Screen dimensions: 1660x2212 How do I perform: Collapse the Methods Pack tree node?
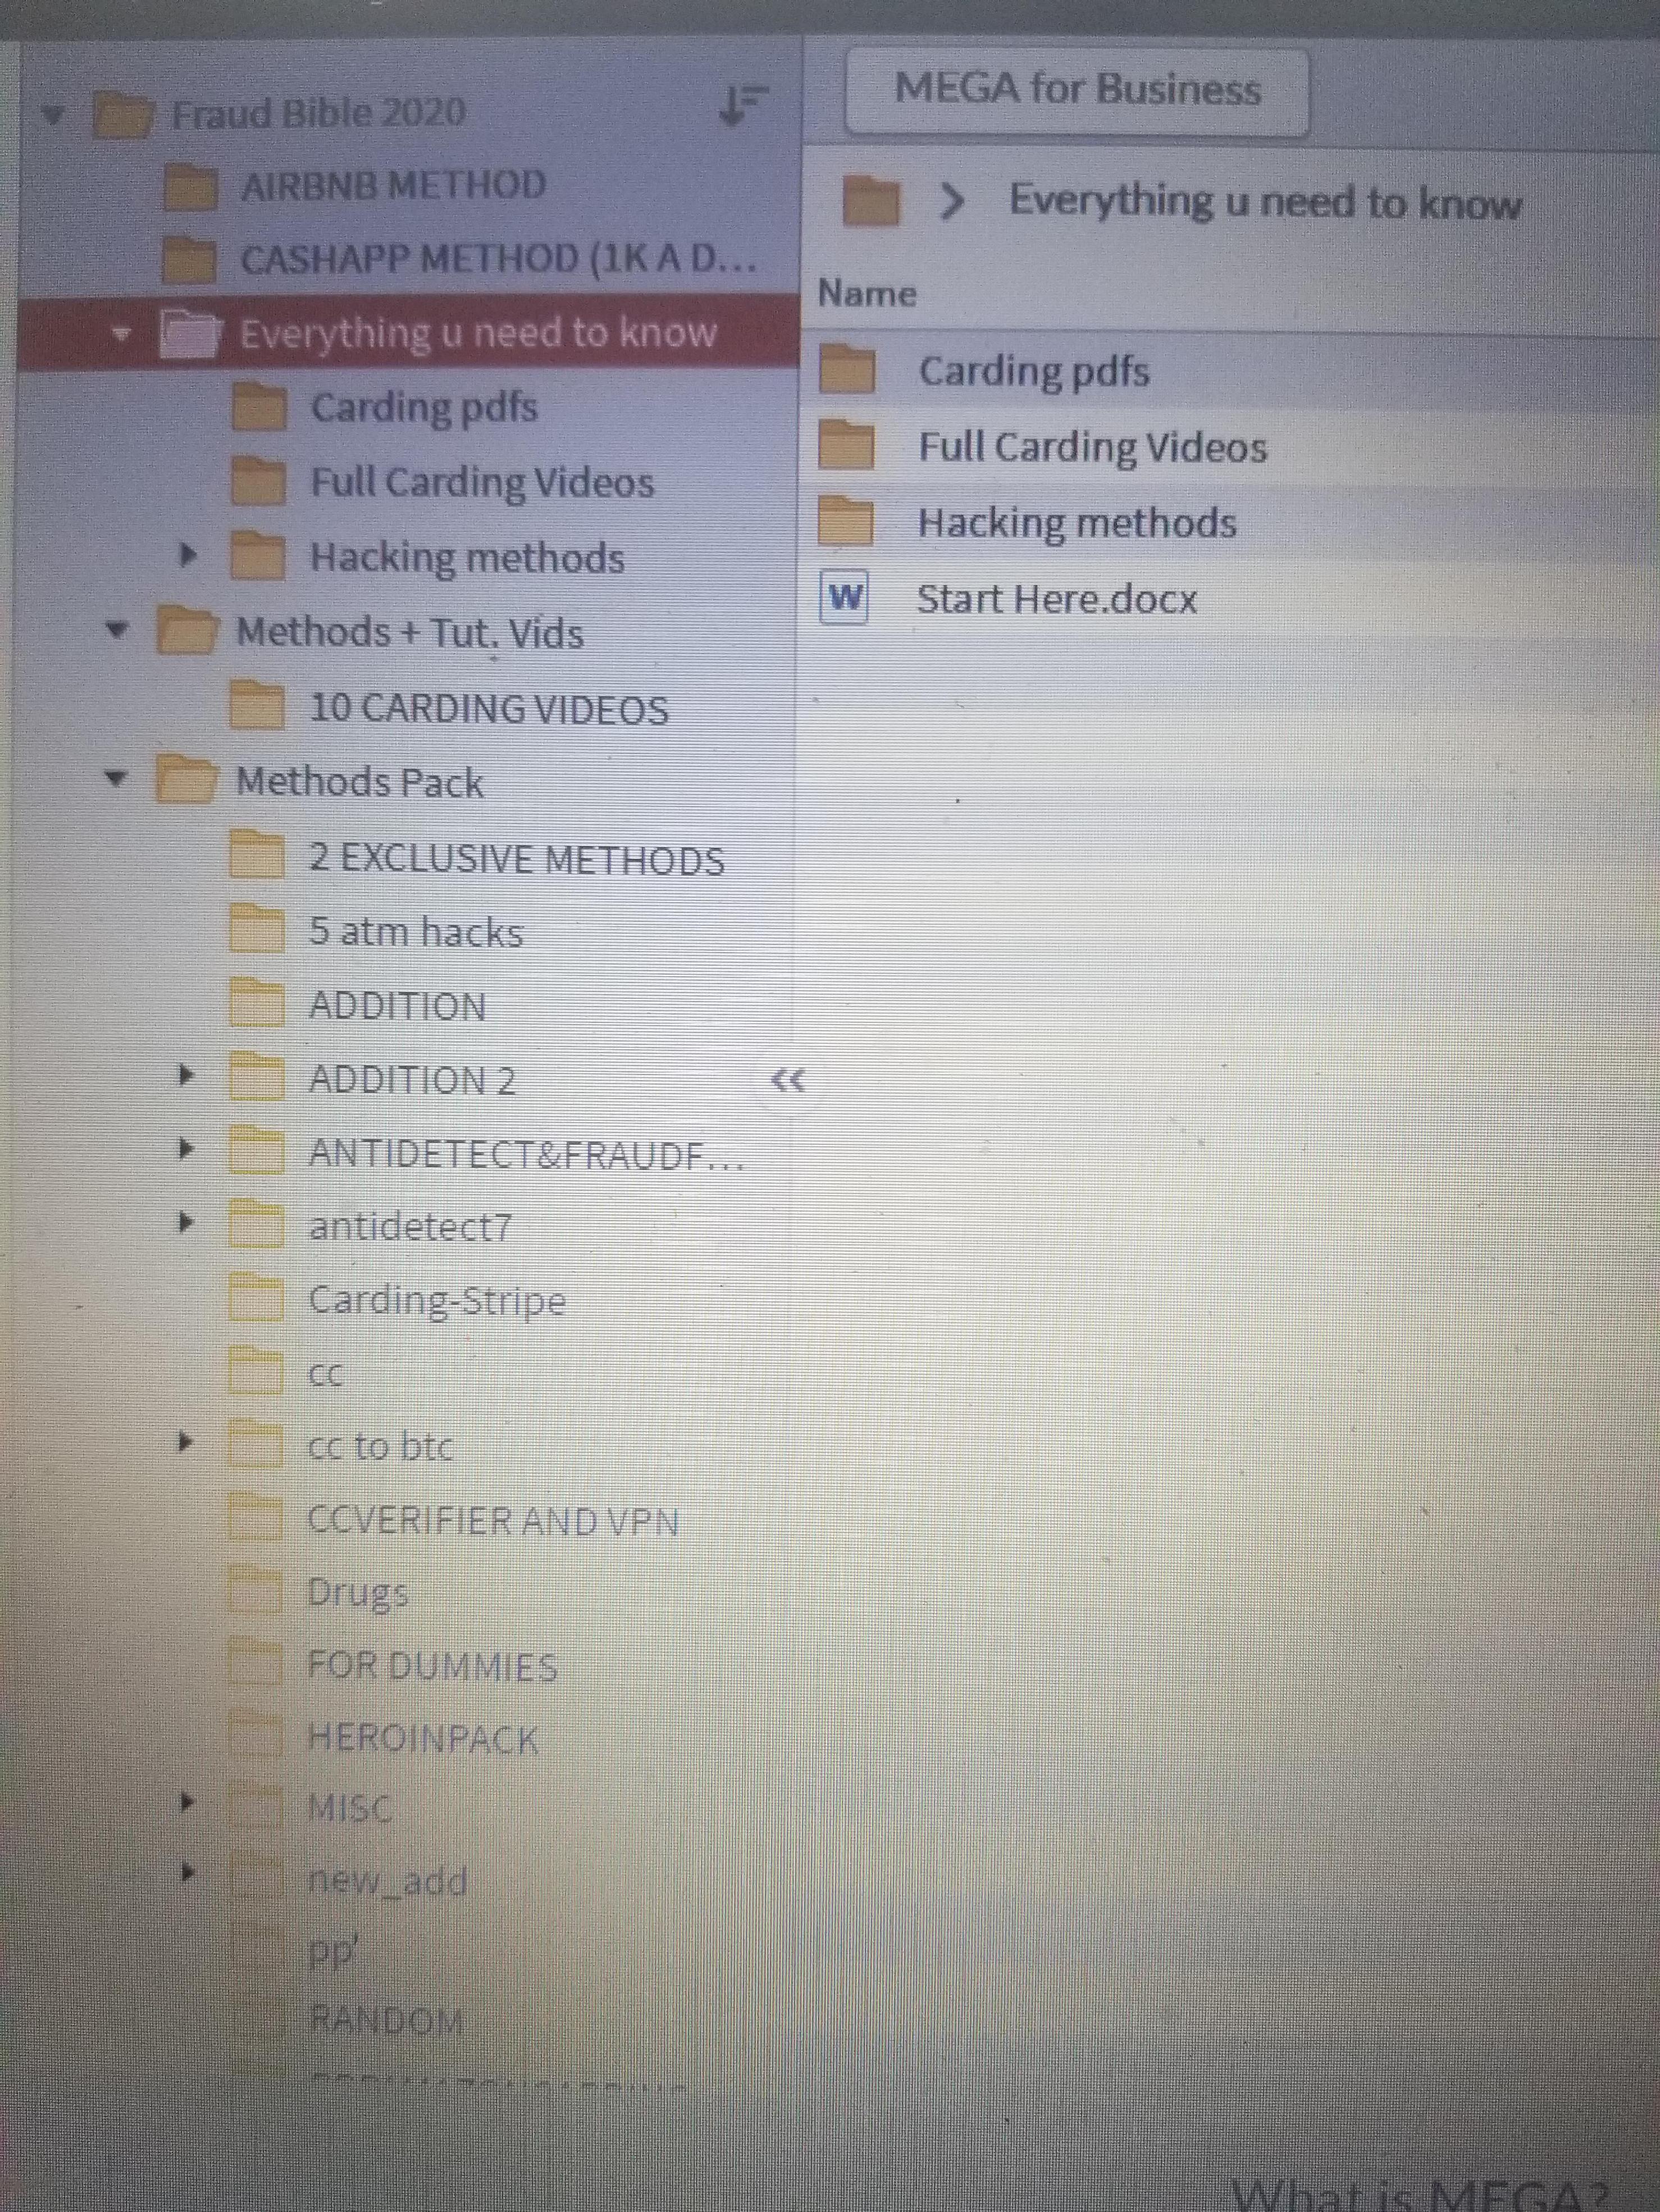click(x=117, y=778)
